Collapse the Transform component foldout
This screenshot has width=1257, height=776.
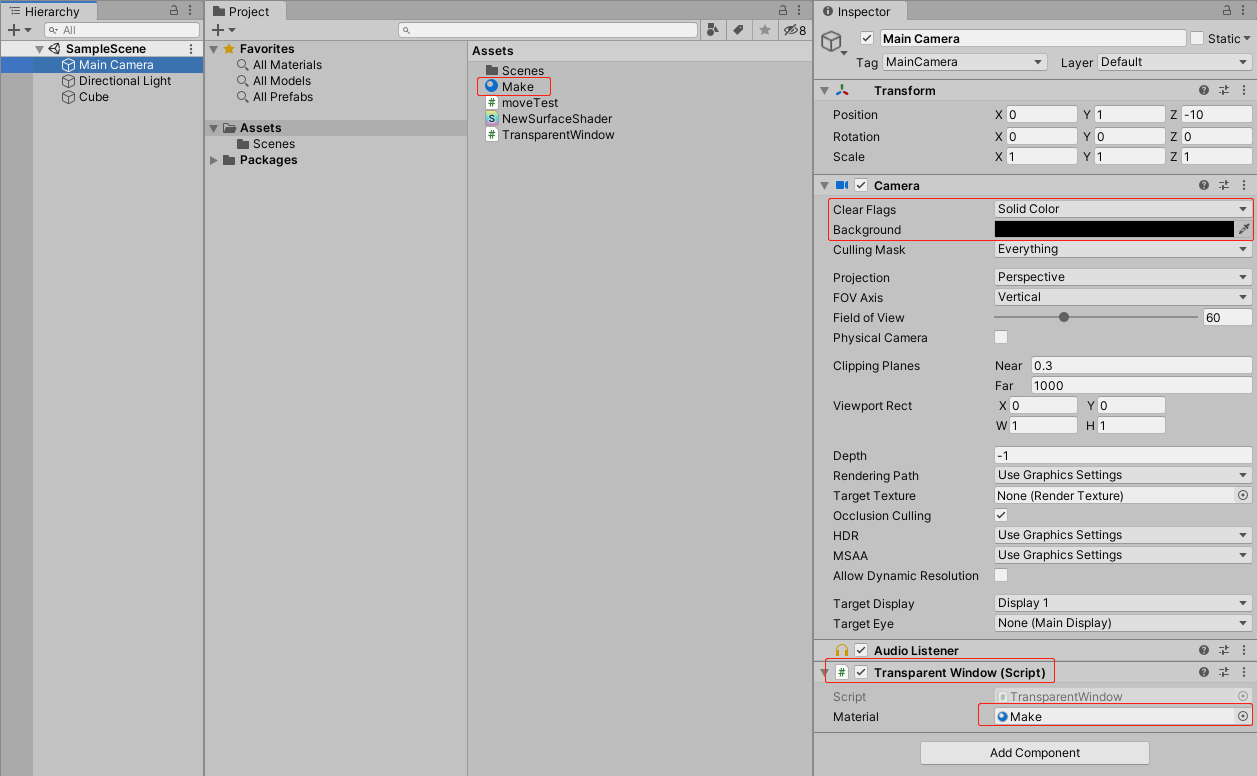point(825,90)
